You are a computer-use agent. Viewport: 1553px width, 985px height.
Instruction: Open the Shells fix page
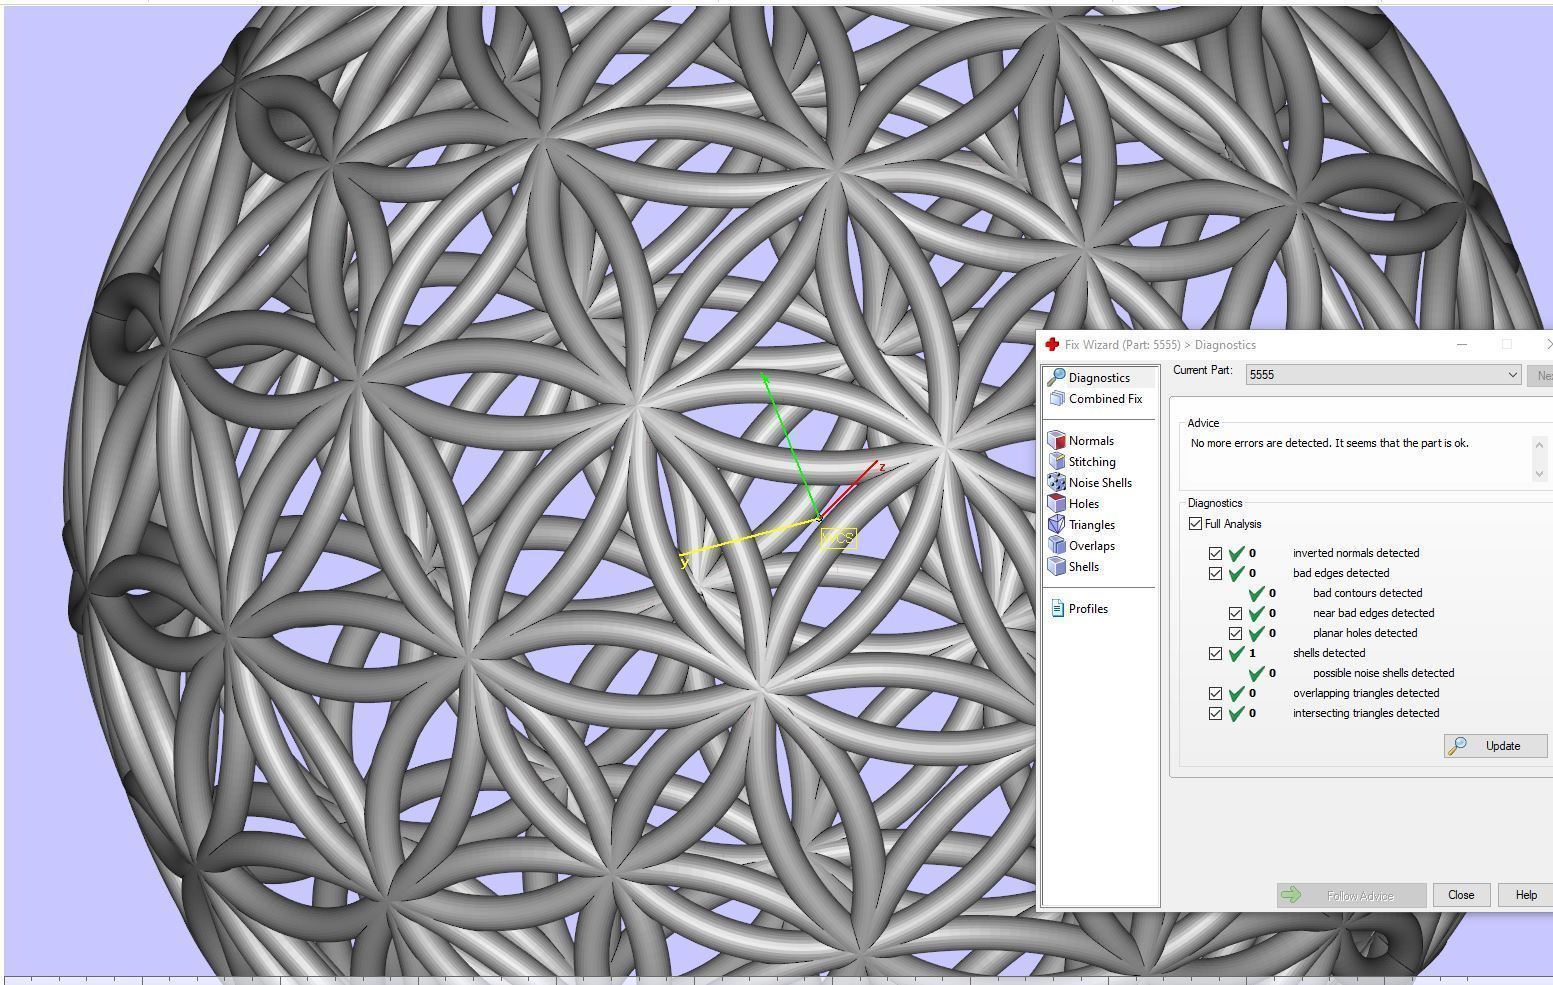coord(1083,566)
